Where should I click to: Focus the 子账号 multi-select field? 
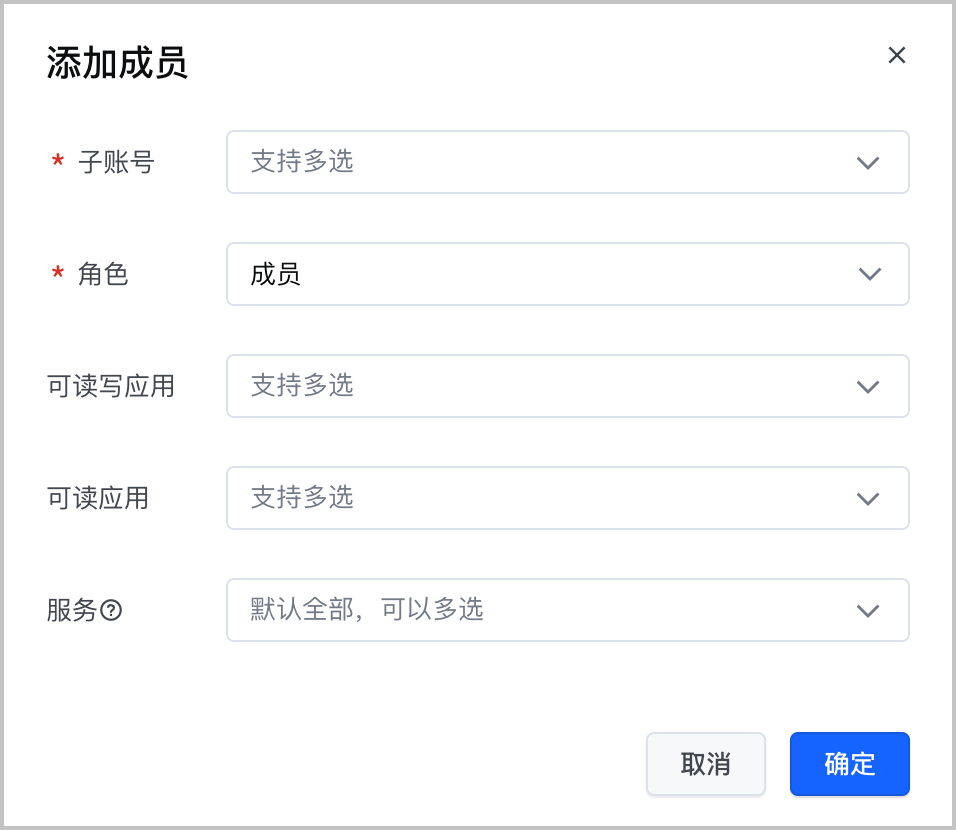tap(568, 162)
